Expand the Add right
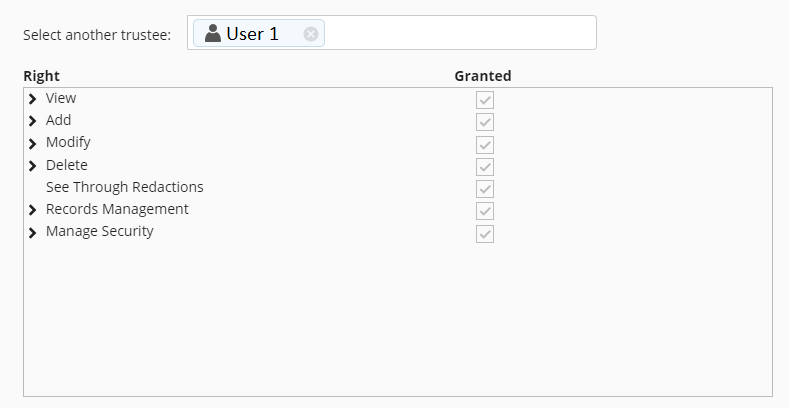789x408 pixels. (33, 121)
